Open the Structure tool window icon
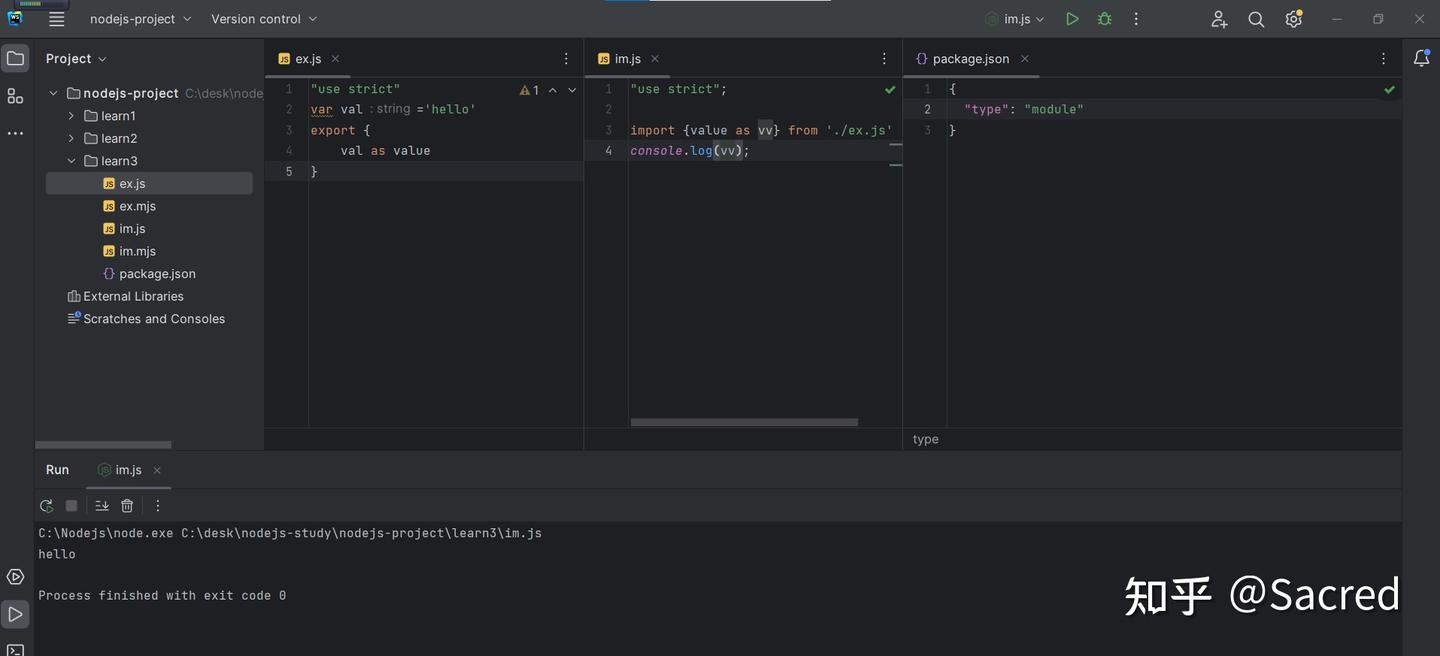 pos(15,96)
